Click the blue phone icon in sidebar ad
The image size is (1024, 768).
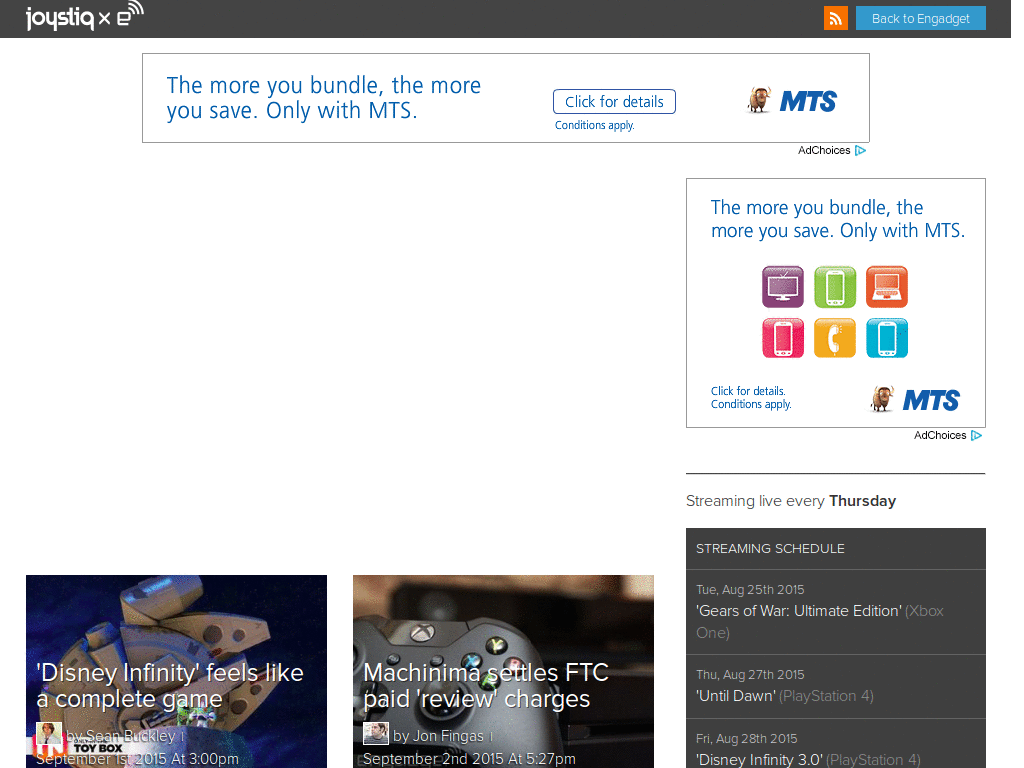[x=887, y=338]
